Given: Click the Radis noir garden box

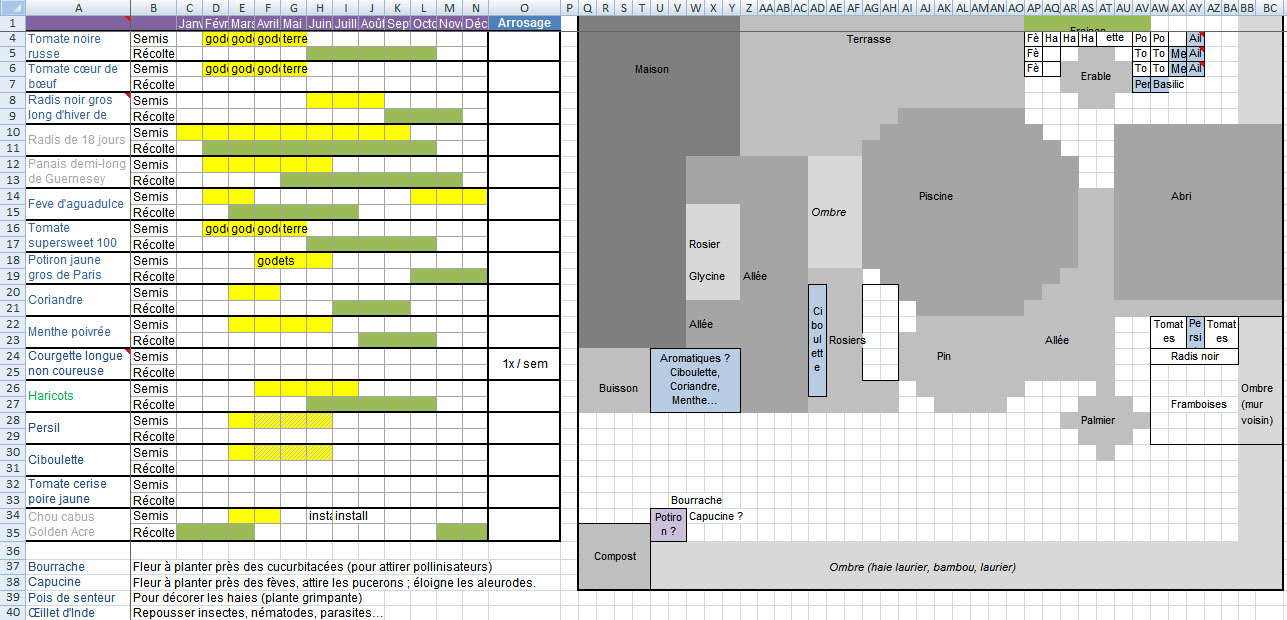Looking at the screenshot, I should 1195,356.
